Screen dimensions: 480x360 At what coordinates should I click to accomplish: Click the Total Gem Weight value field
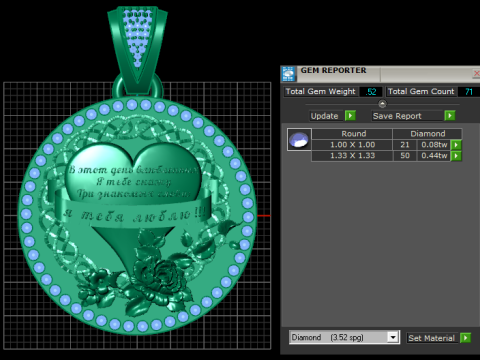(371, 92)
